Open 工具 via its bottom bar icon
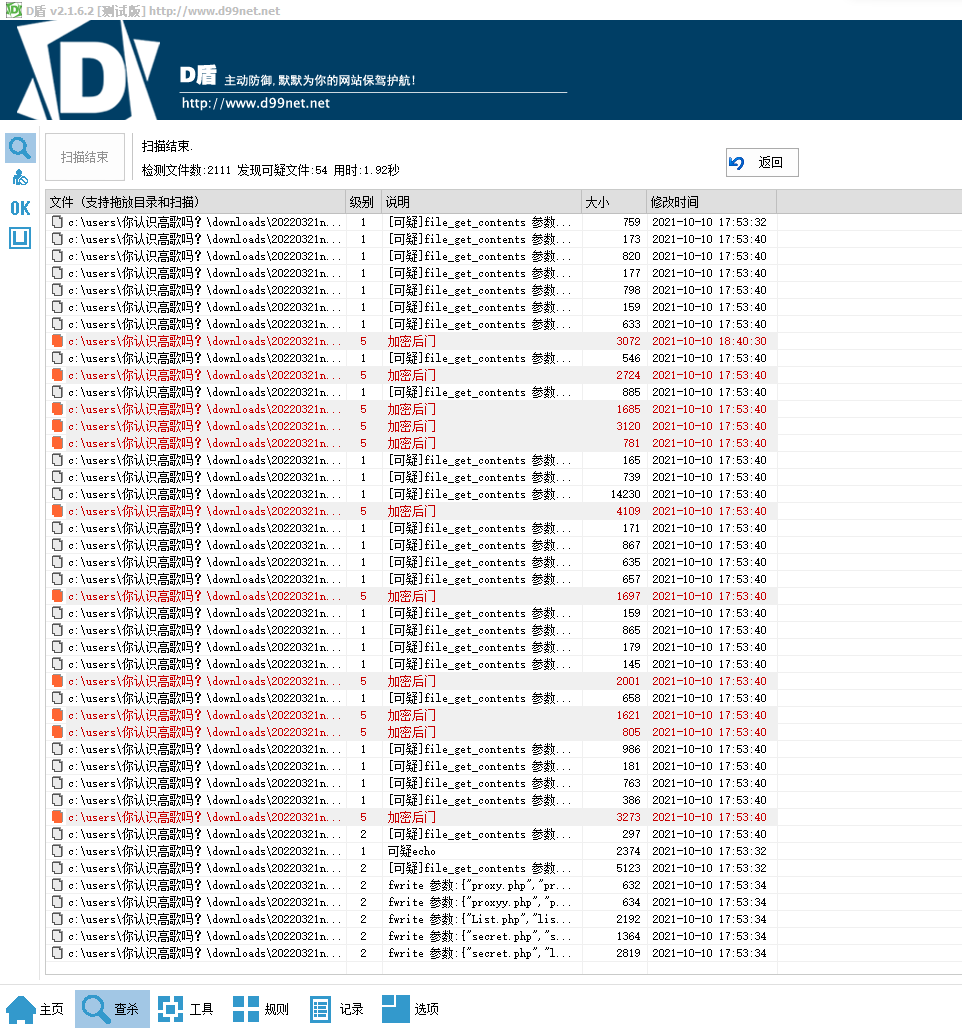962x1030 pixels. (171, 1008)
